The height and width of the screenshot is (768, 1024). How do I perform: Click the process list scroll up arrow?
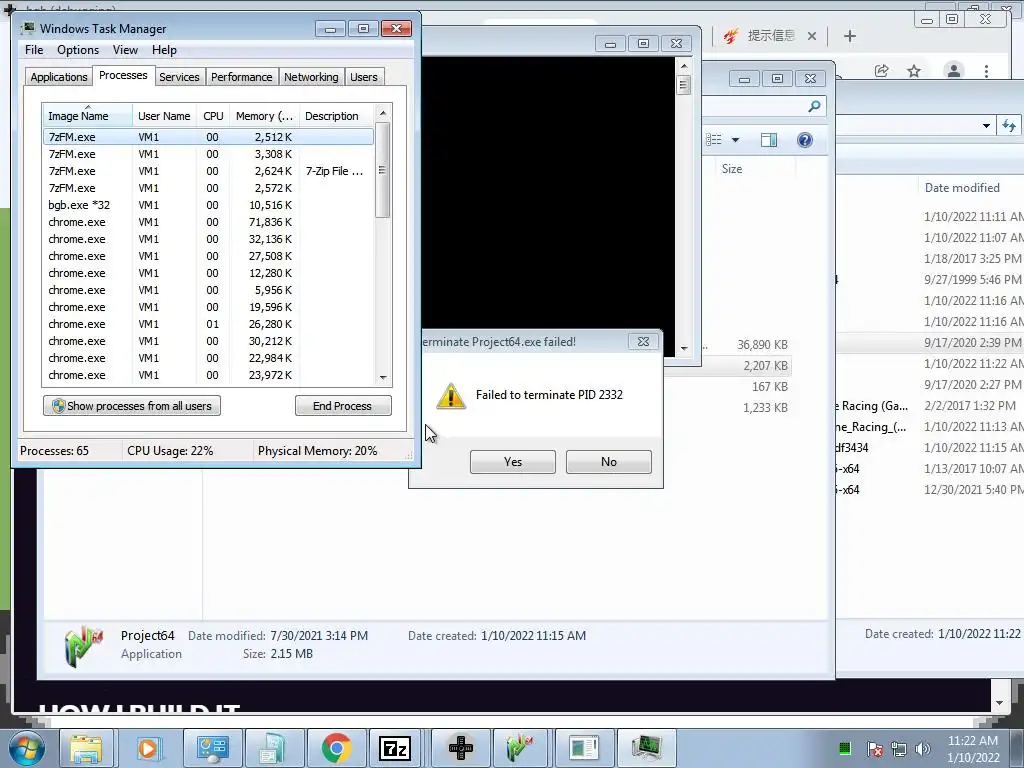383,114
